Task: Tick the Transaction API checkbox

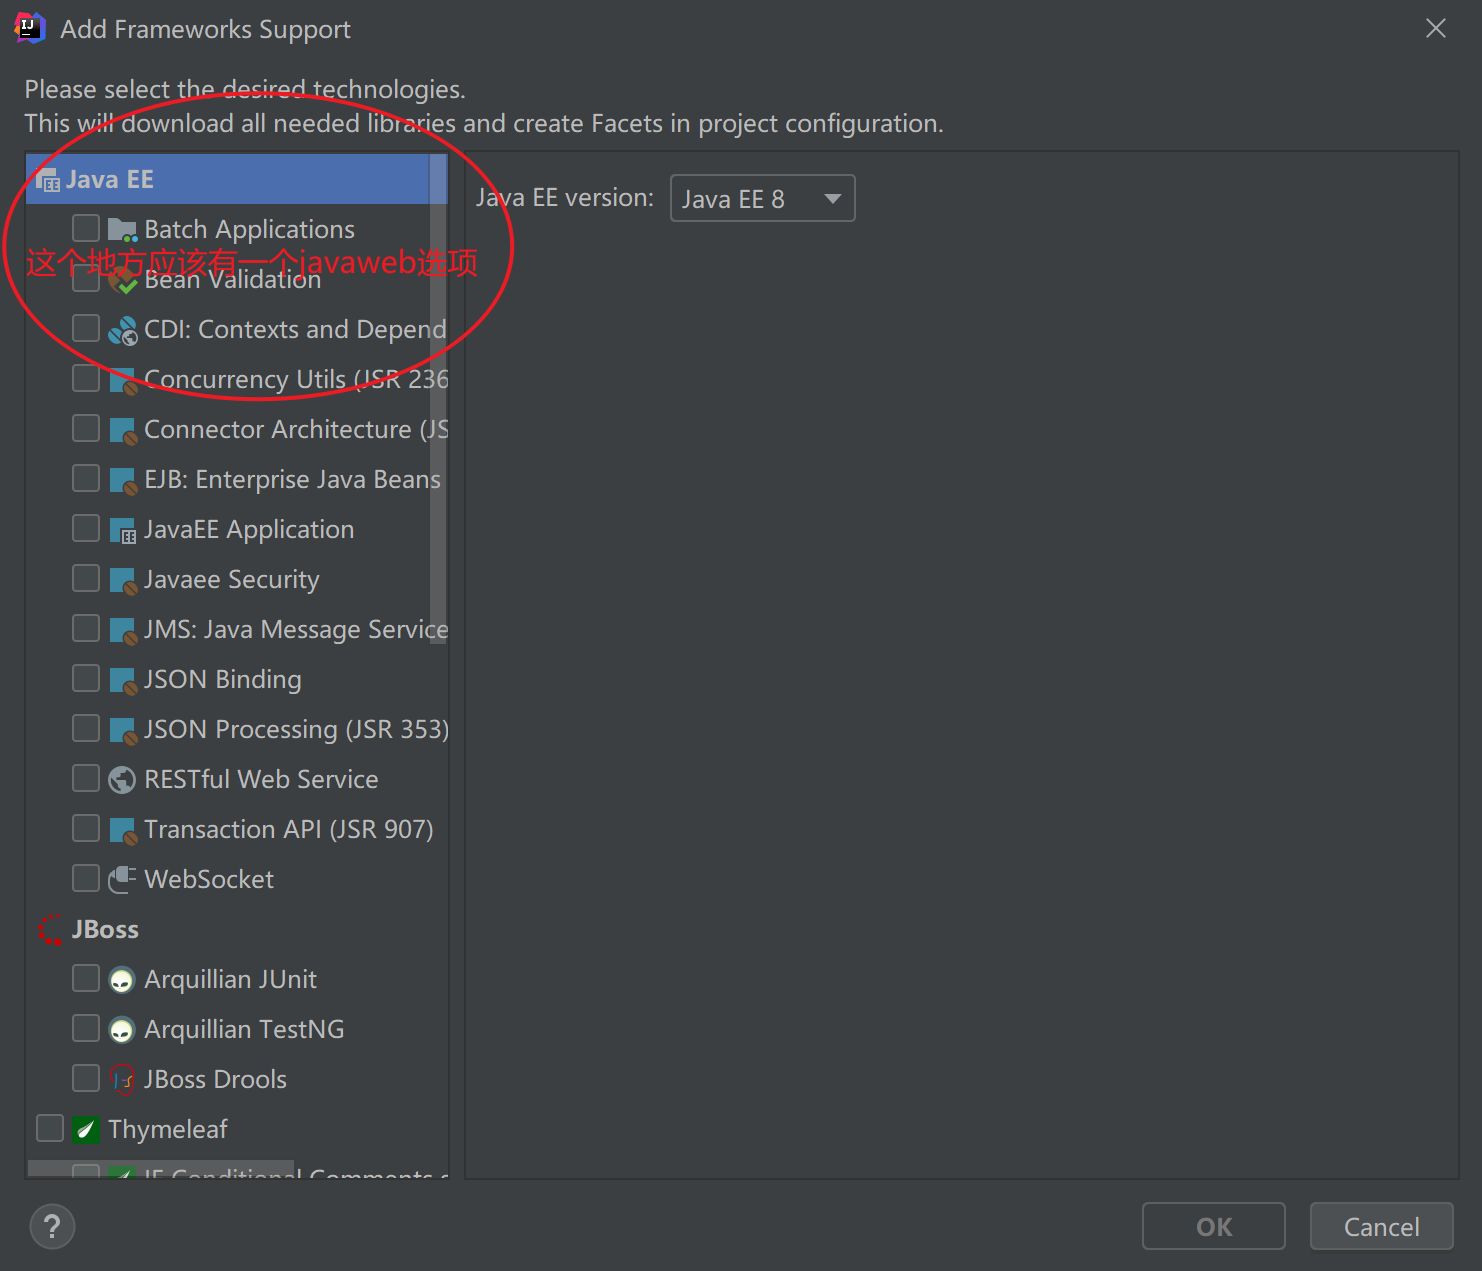Action: [x=86, y=828]
